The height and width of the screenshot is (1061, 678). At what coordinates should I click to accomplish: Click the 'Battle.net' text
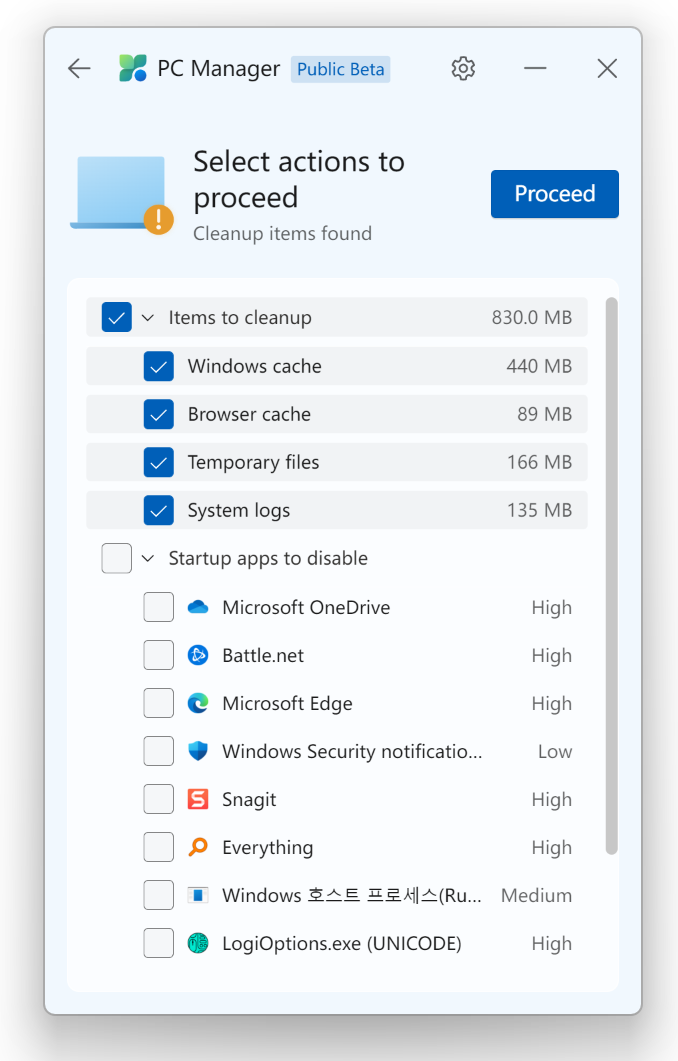tap(263, 655)
